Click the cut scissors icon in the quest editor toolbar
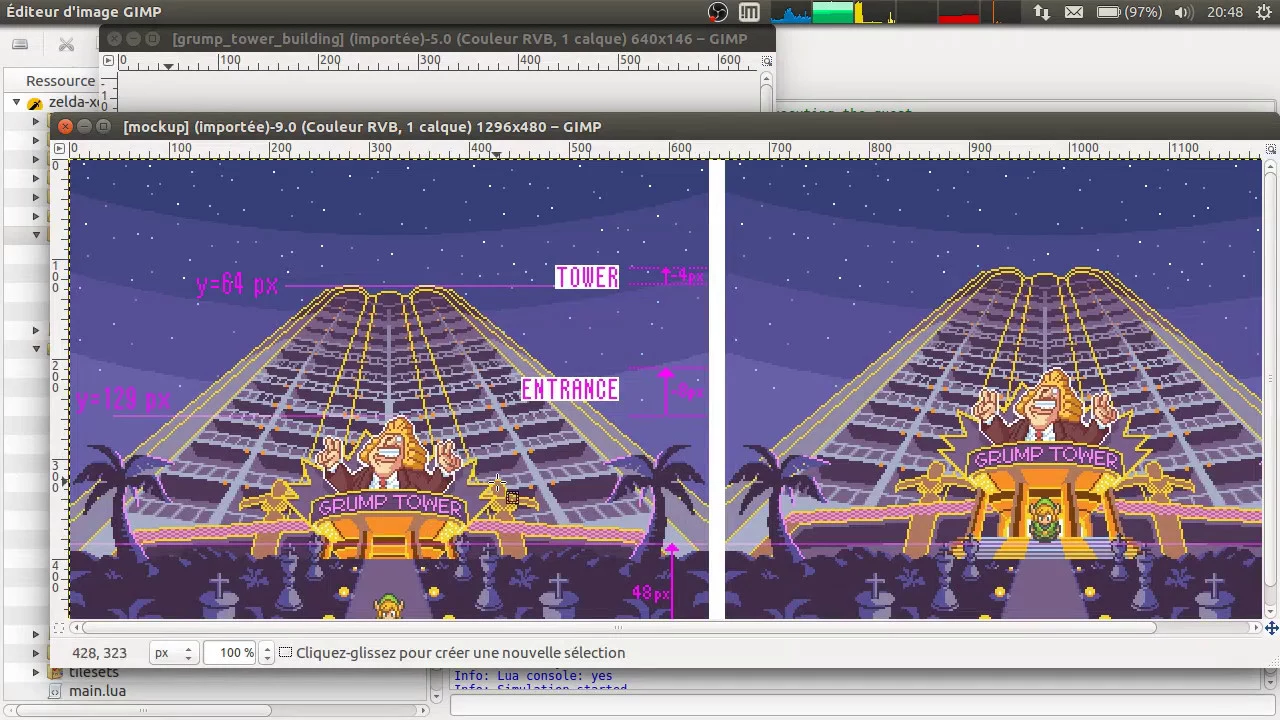 (66, 44)
